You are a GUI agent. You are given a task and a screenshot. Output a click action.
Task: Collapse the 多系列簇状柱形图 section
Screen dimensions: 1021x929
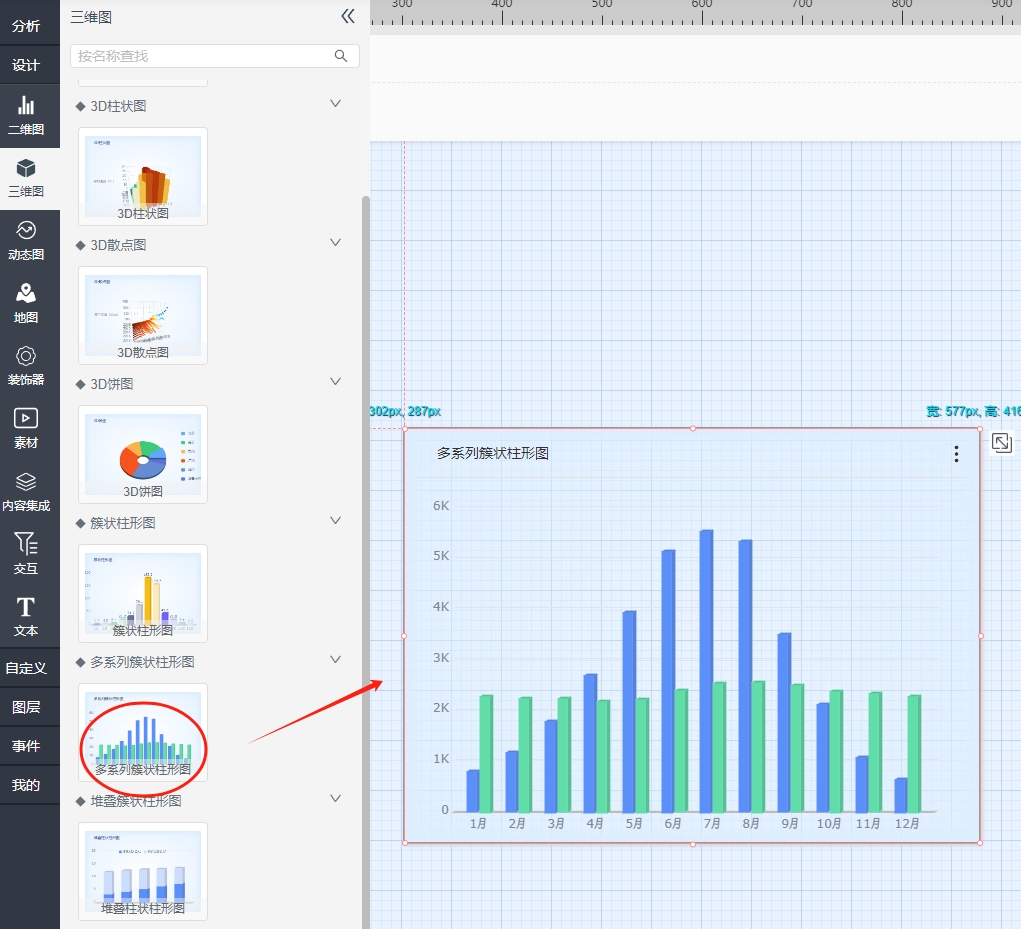[336, 660]
